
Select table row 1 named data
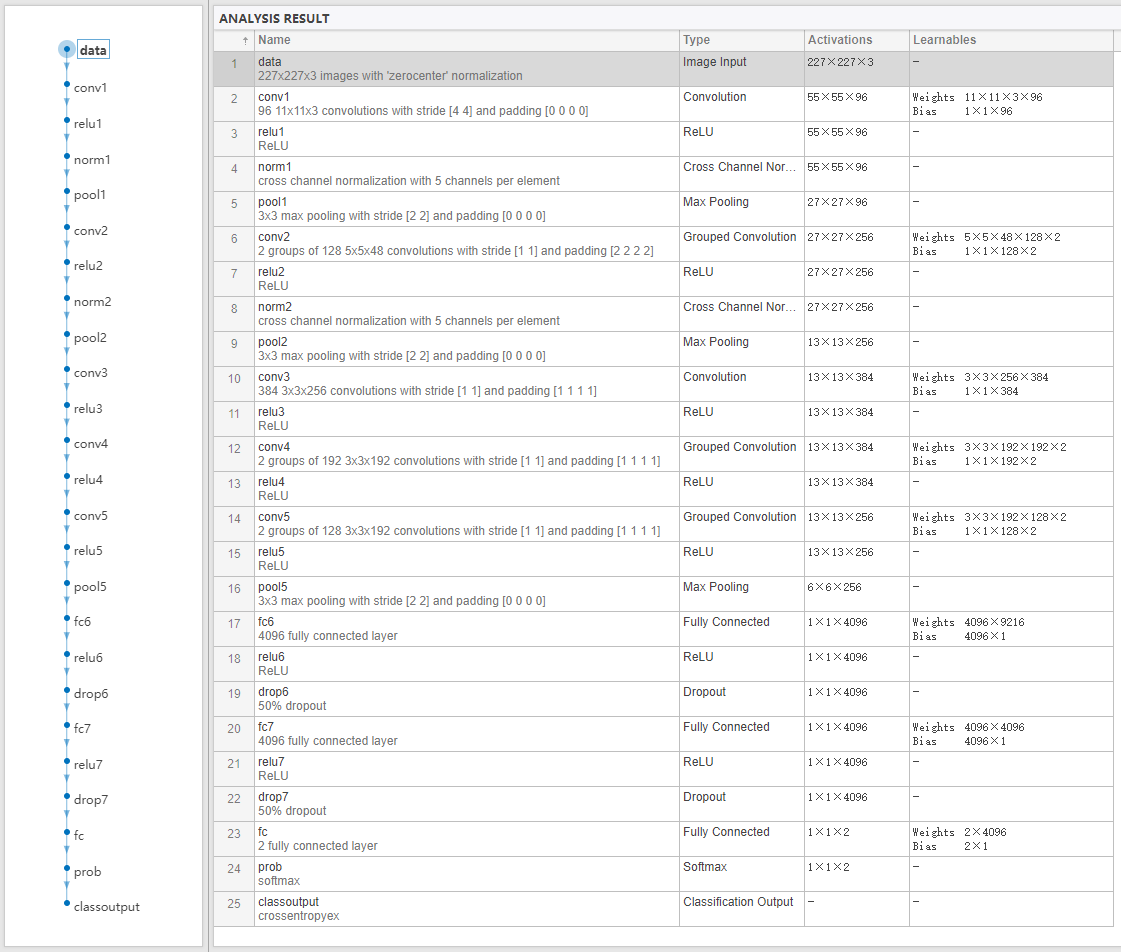[663, 69]
